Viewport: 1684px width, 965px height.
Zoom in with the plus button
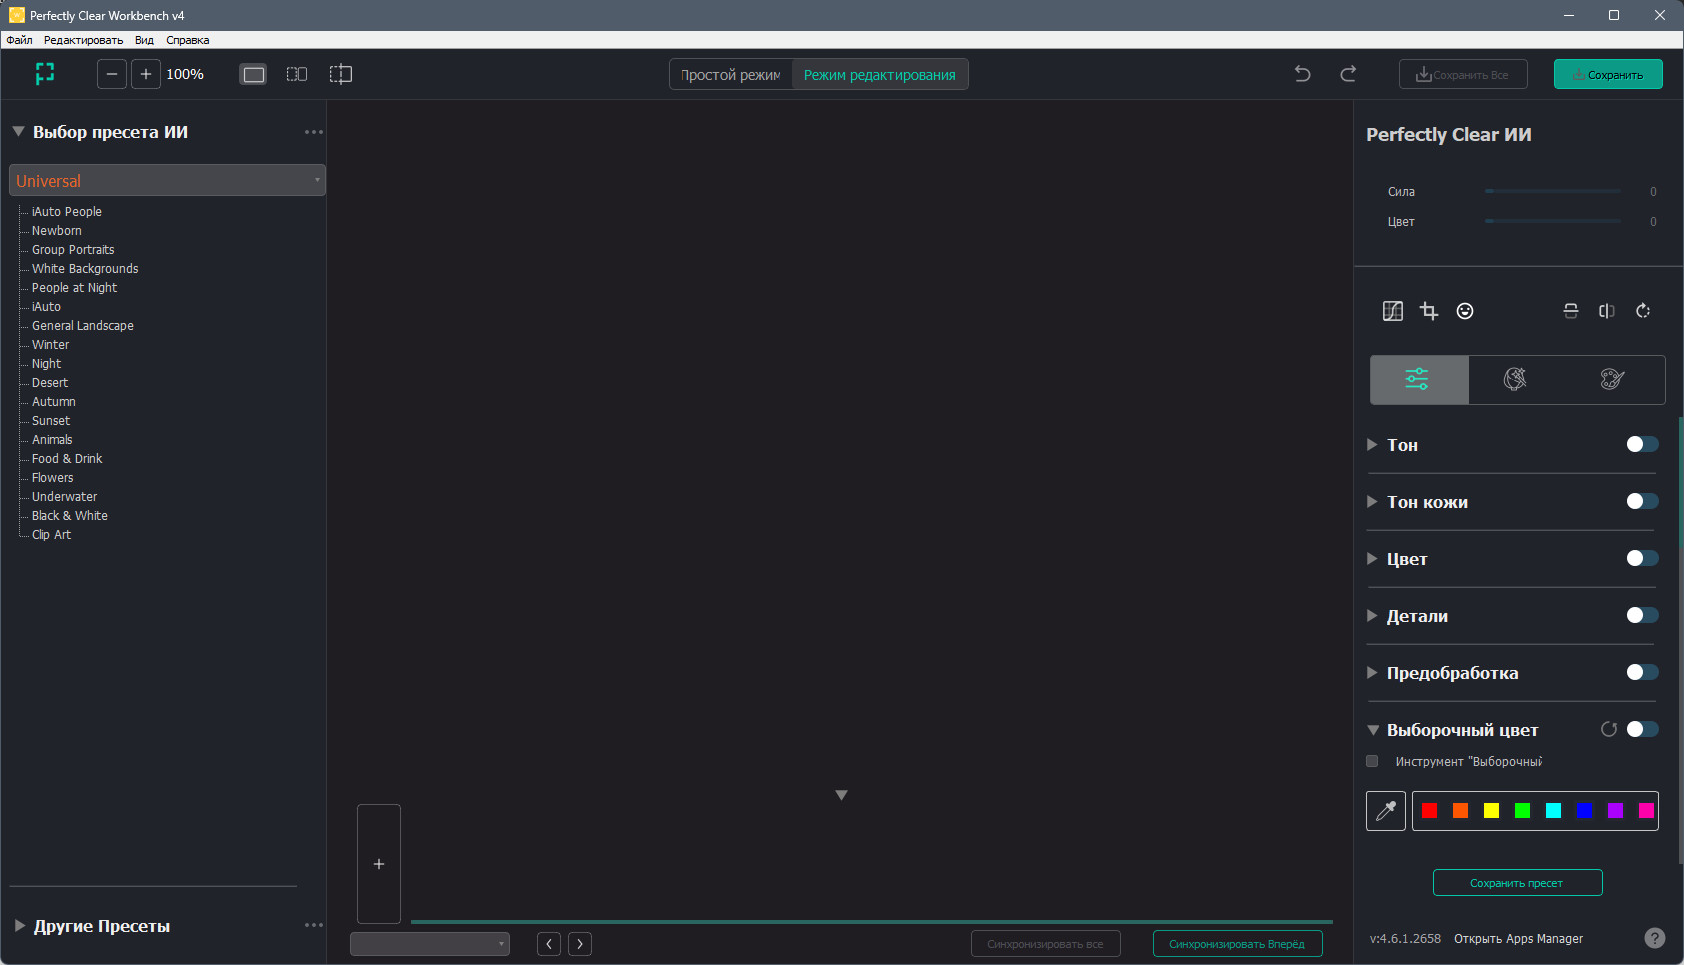point(146,74)
